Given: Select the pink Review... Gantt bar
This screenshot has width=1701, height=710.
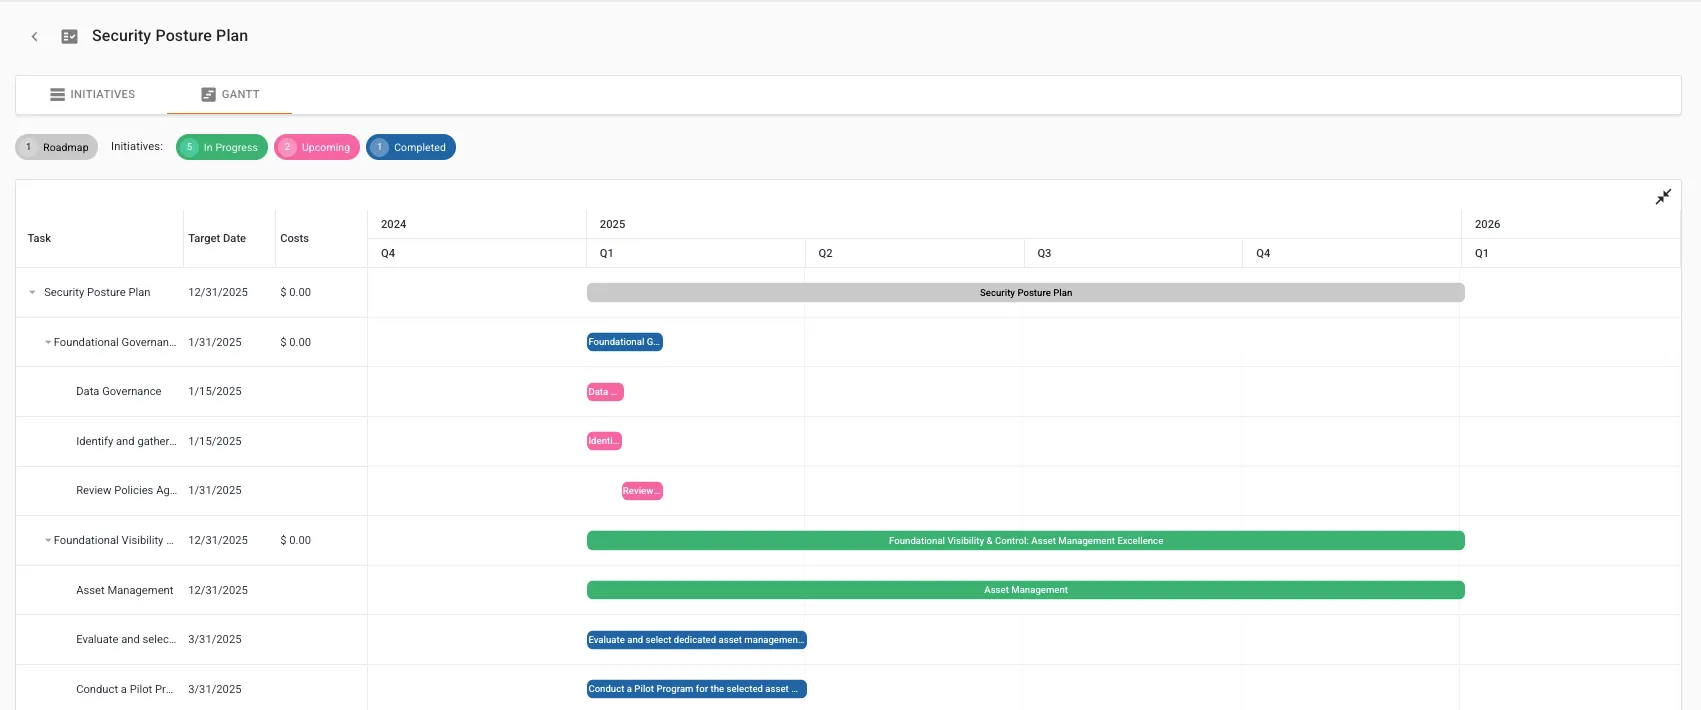Looking at the screenshot, I should [642, 491].
